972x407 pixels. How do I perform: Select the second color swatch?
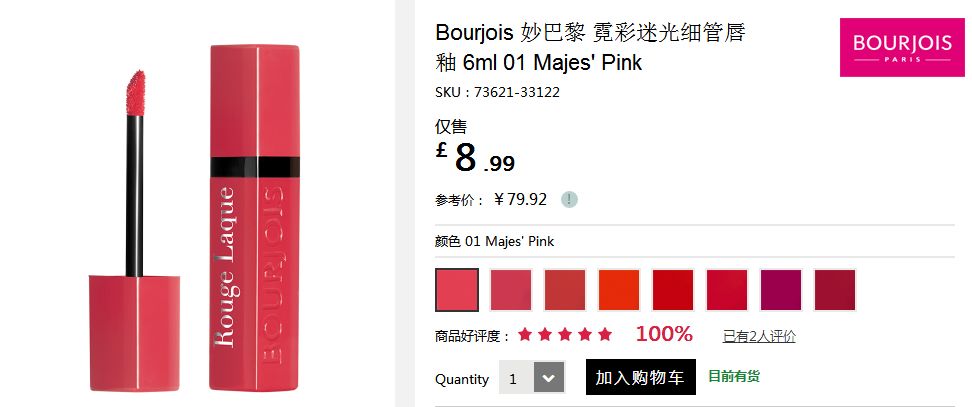pos(511,290)
